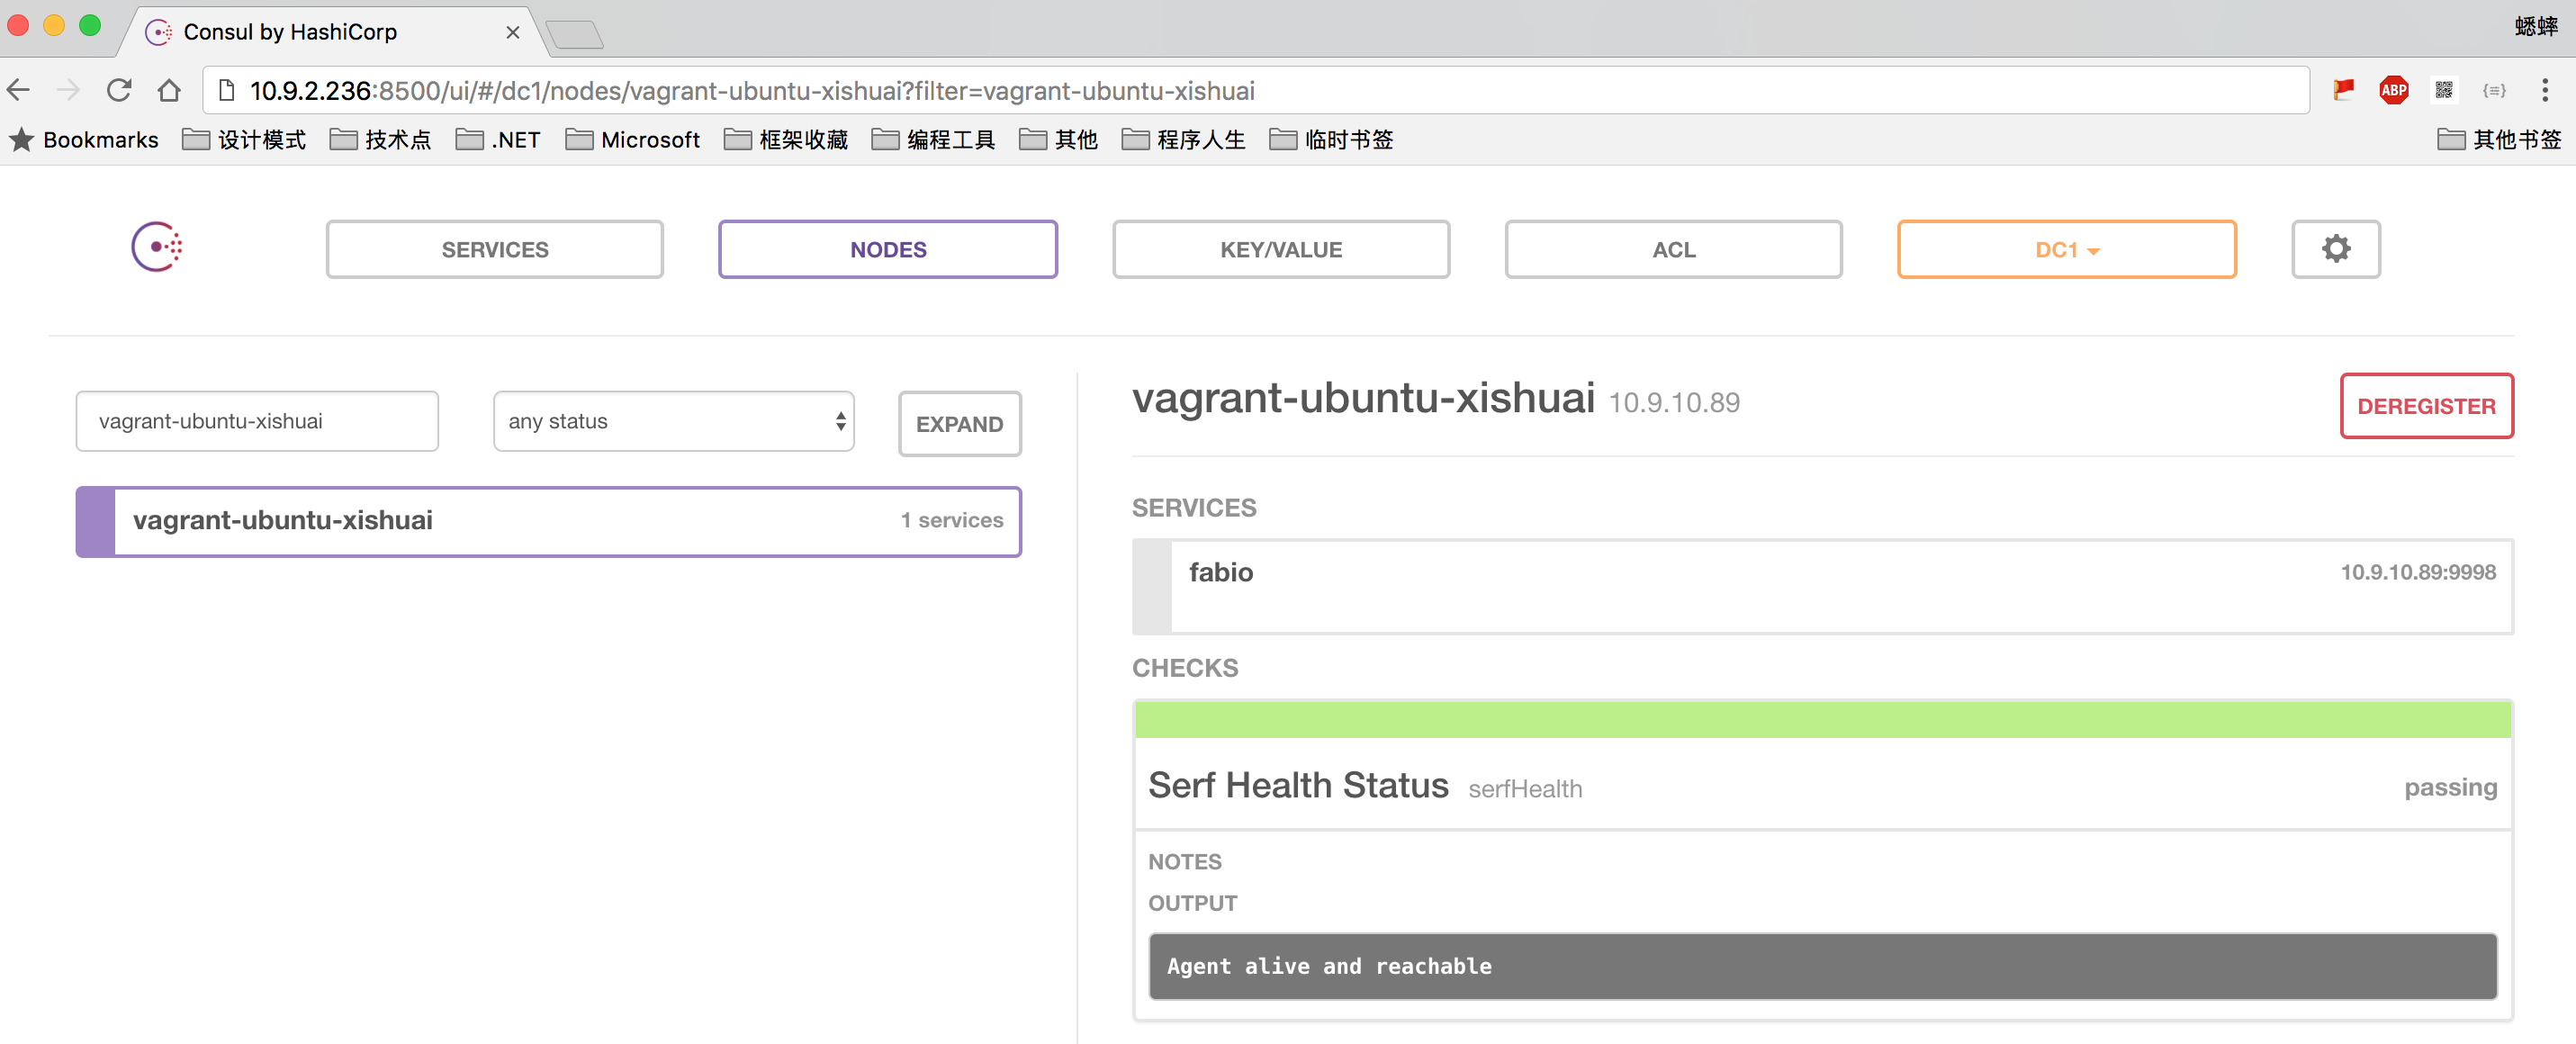This screenshot has height=1044, width=2576.
Task: Click the page info icon in address bar
Action: pos(226,91)
